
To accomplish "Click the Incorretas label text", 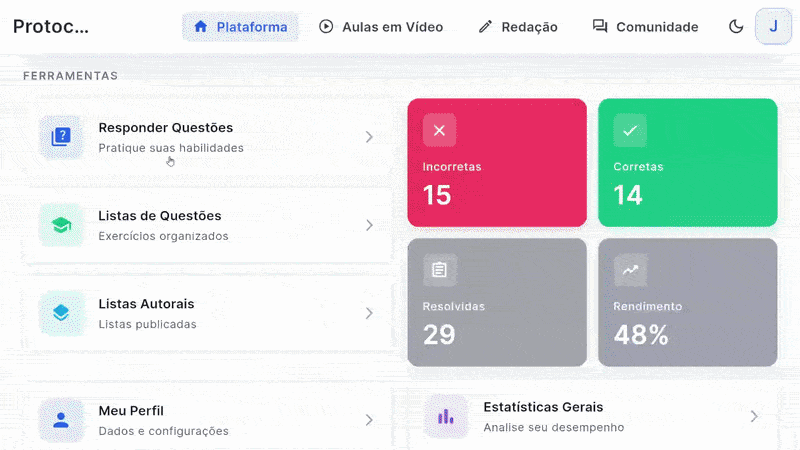I will tap(452, 167).
